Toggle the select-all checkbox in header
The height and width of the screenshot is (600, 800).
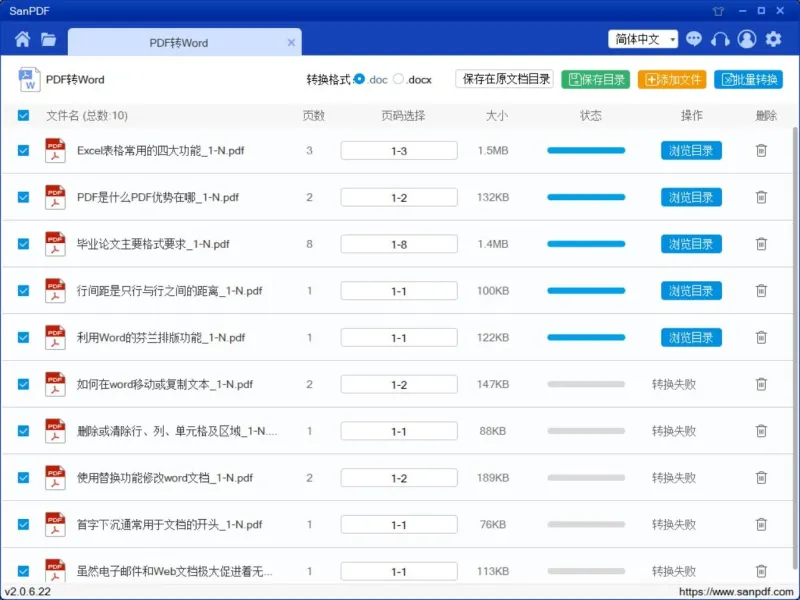[23, 115]
